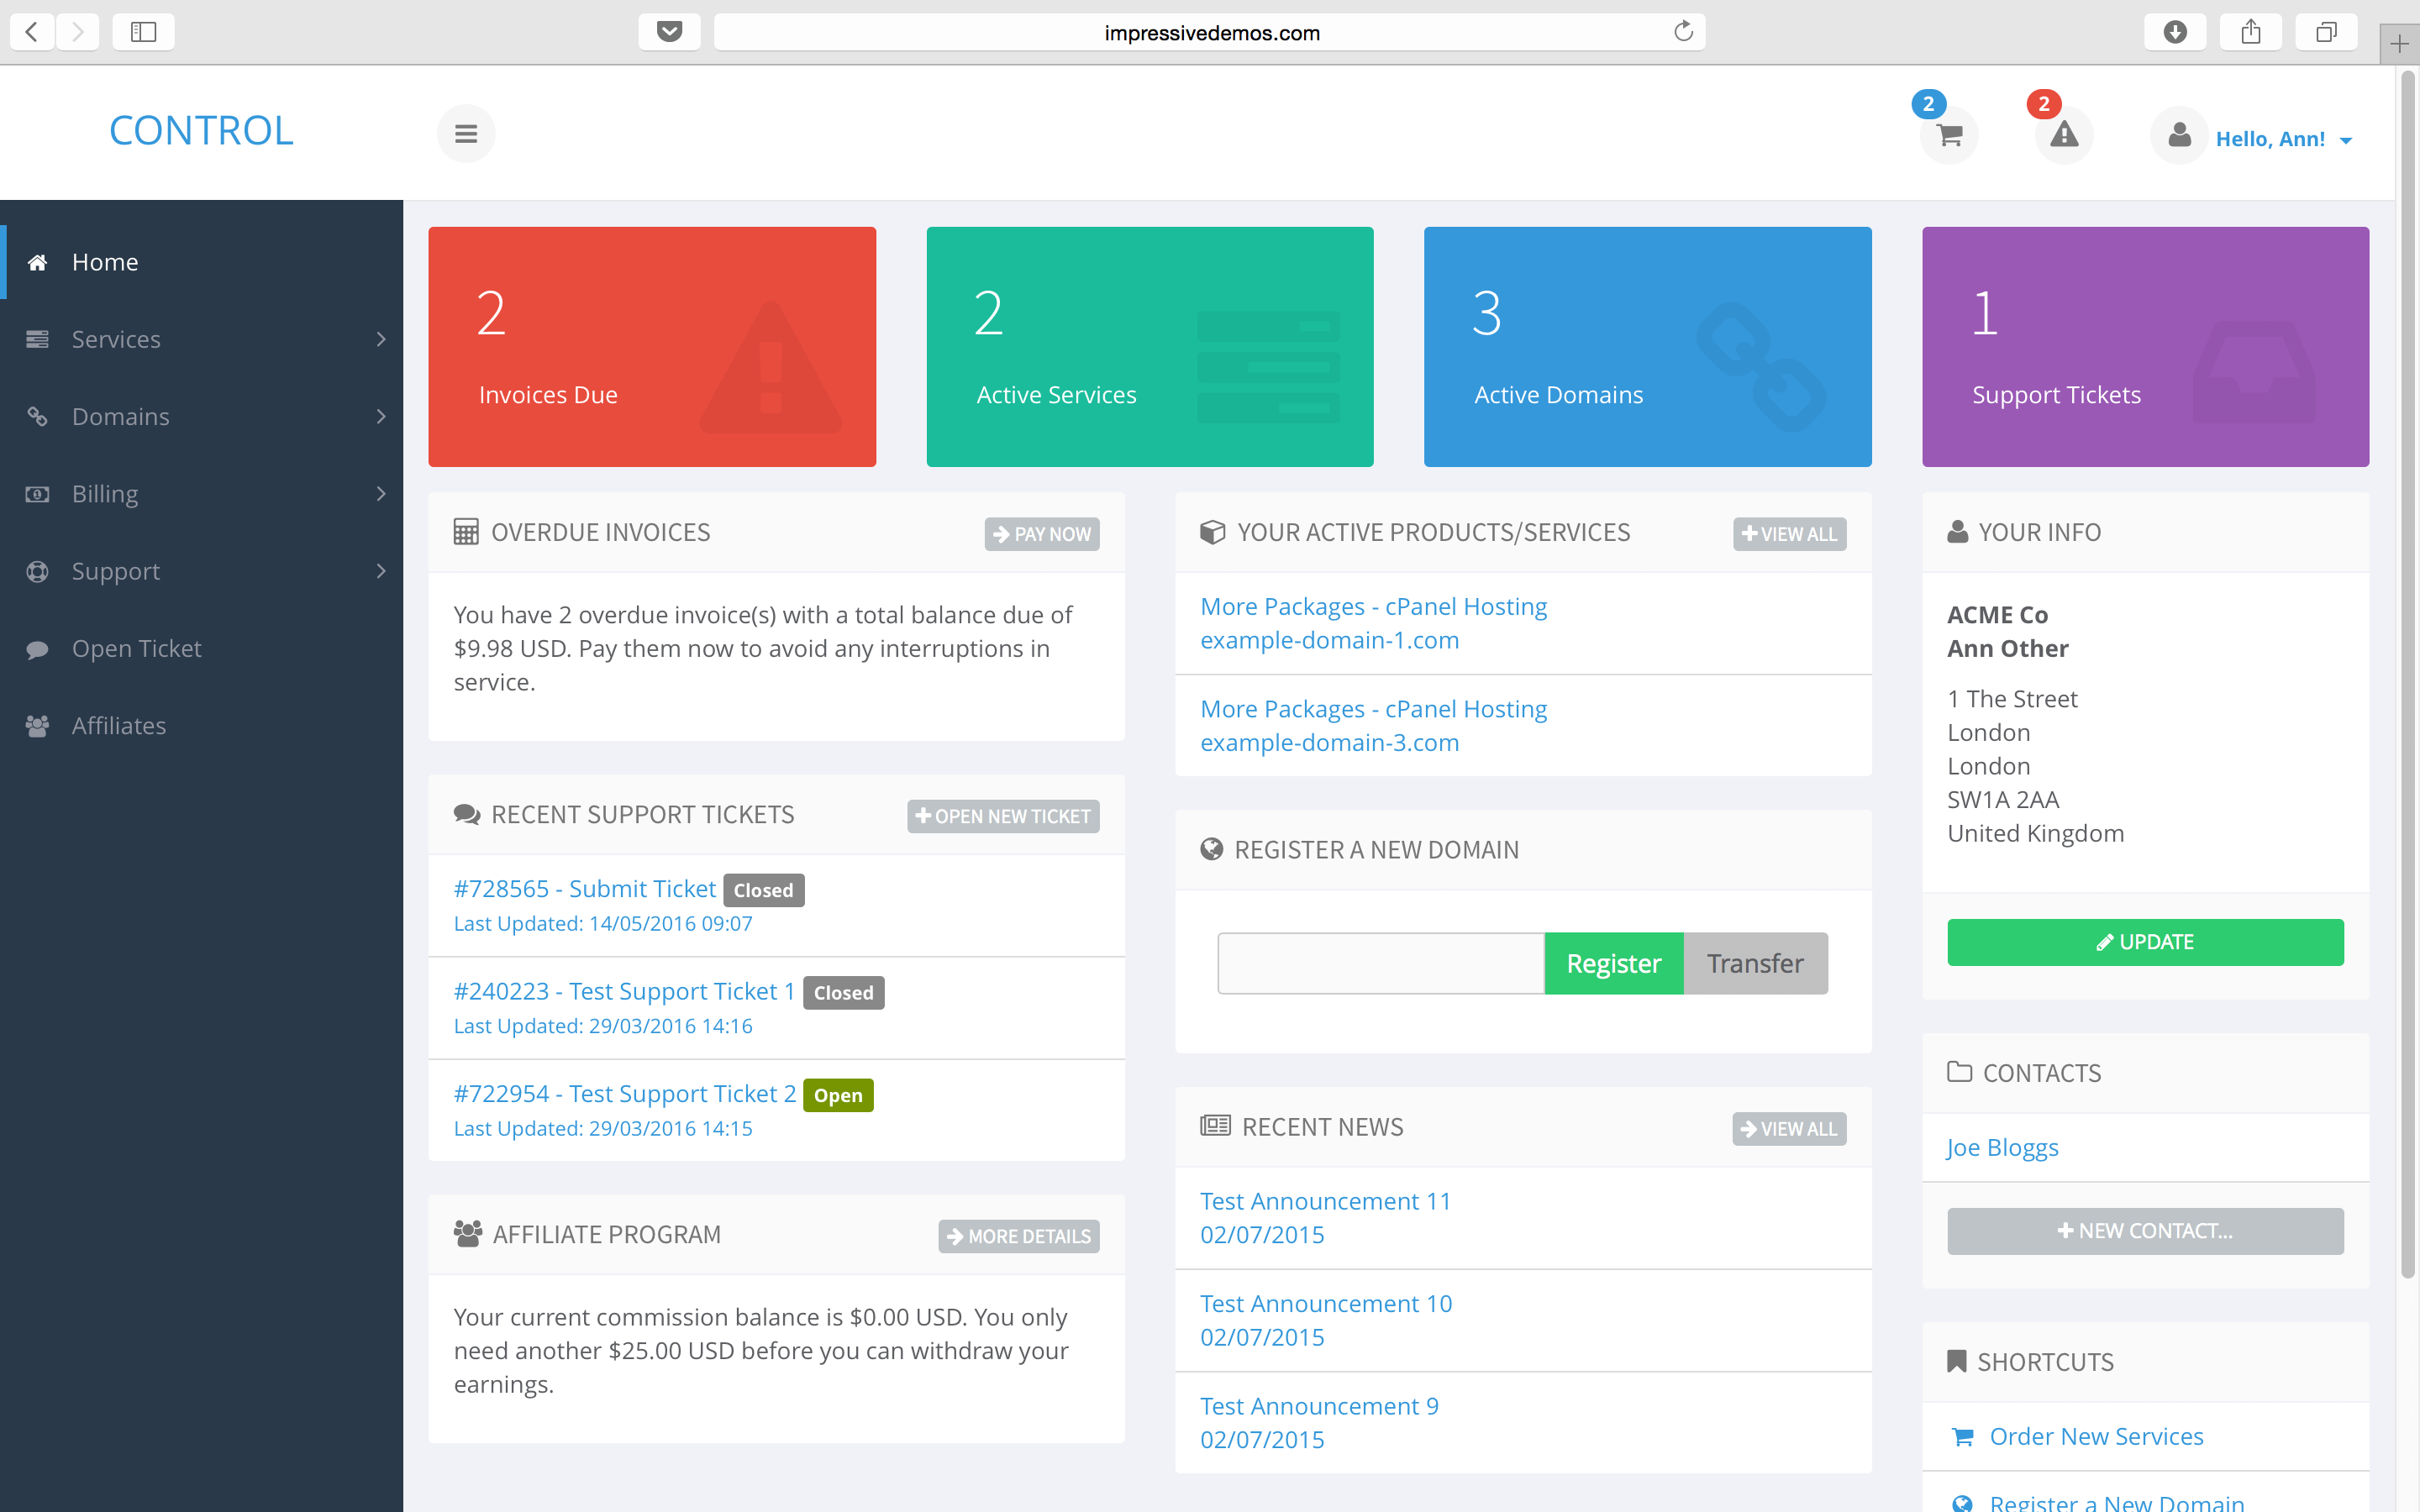Viewport: 2420px width, 1512px height.
Task: Click Test Announcement 11 news link
Action: coord(1326,1200)
